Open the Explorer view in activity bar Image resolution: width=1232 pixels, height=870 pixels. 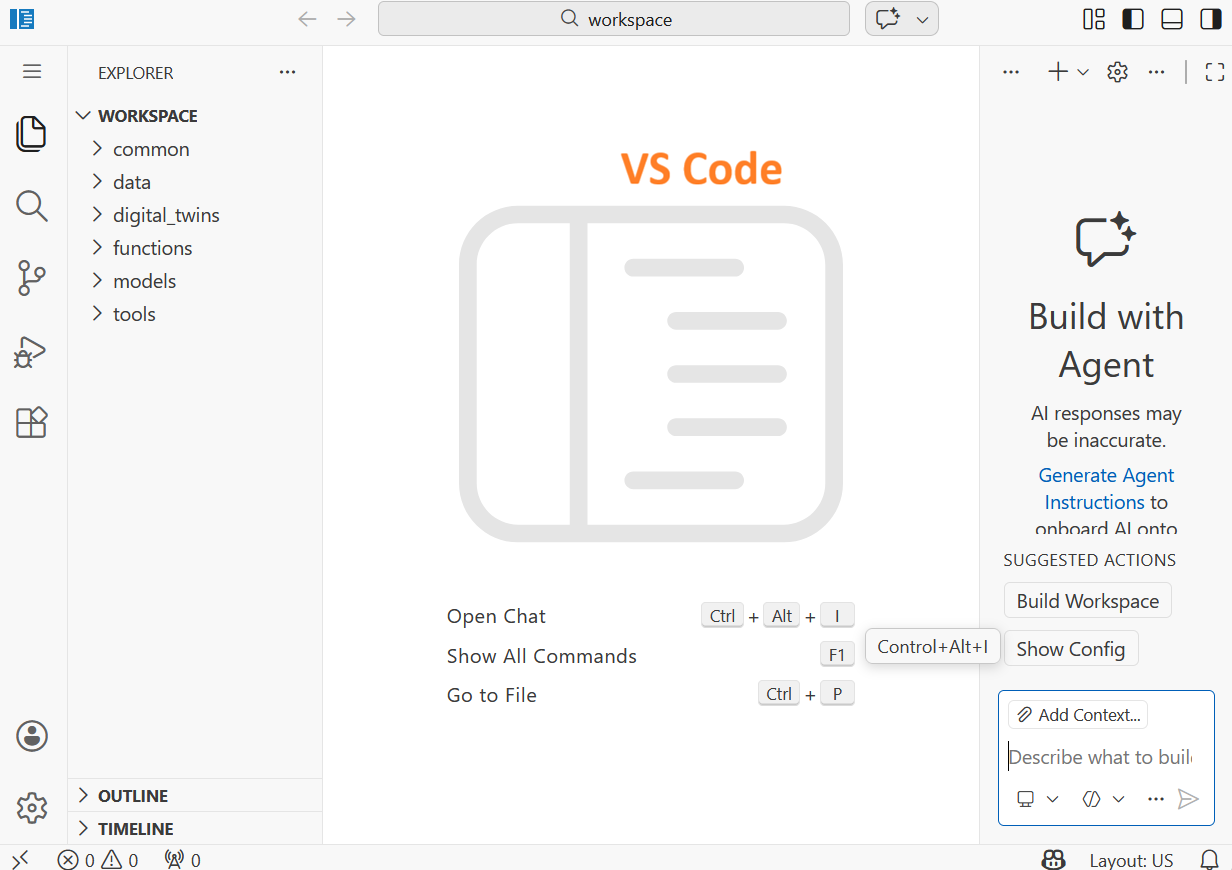[x=32, y=134]
